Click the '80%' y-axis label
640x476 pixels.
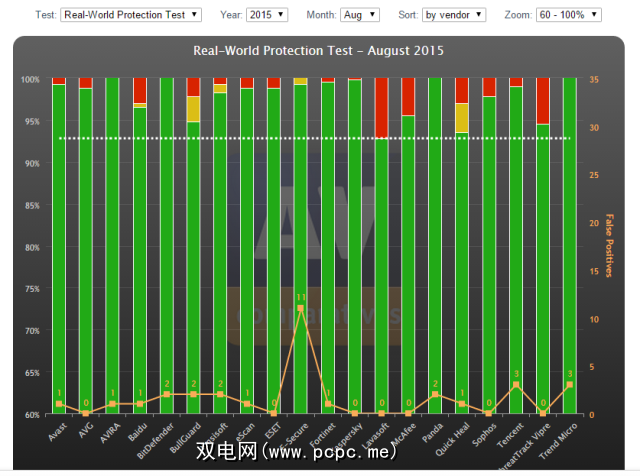tap(32, 247)
